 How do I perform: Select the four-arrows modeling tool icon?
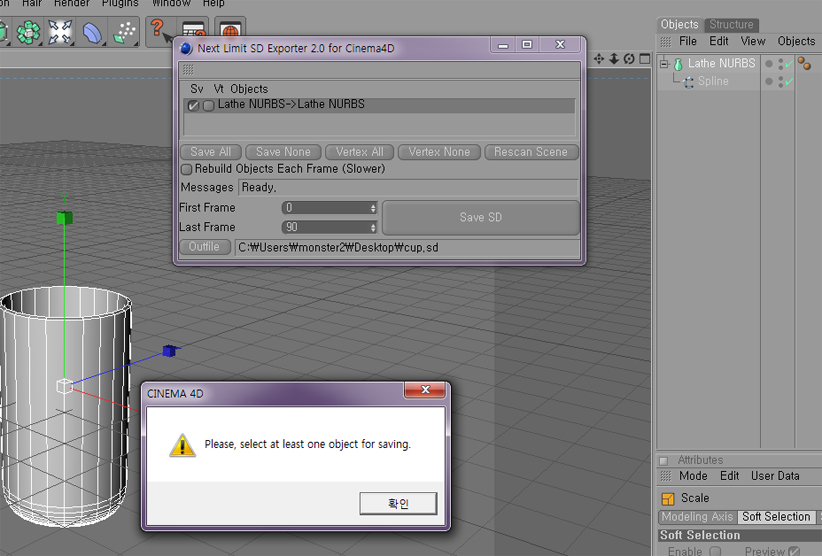tap(60, 32)
